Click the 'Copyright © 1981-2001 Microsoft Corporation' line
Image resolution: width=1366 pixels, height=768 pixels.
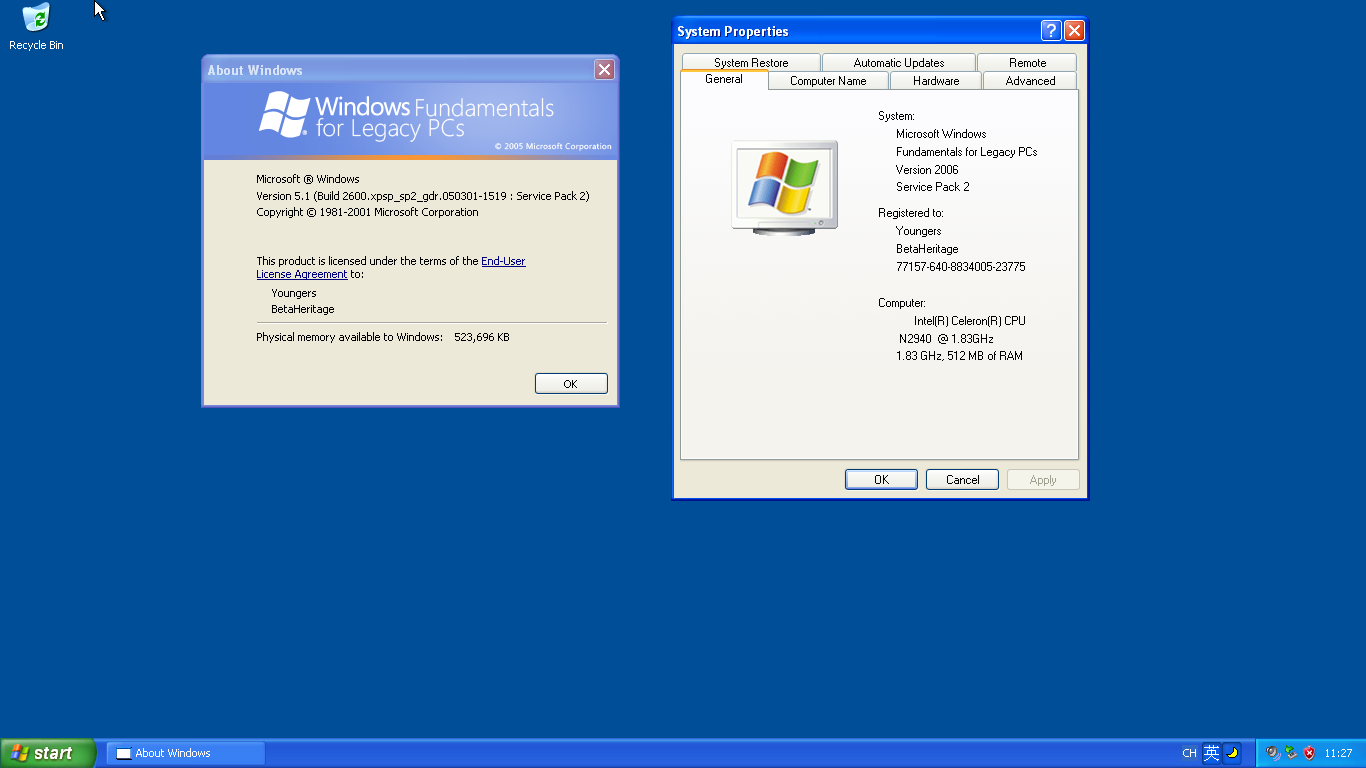click(367, 212)
